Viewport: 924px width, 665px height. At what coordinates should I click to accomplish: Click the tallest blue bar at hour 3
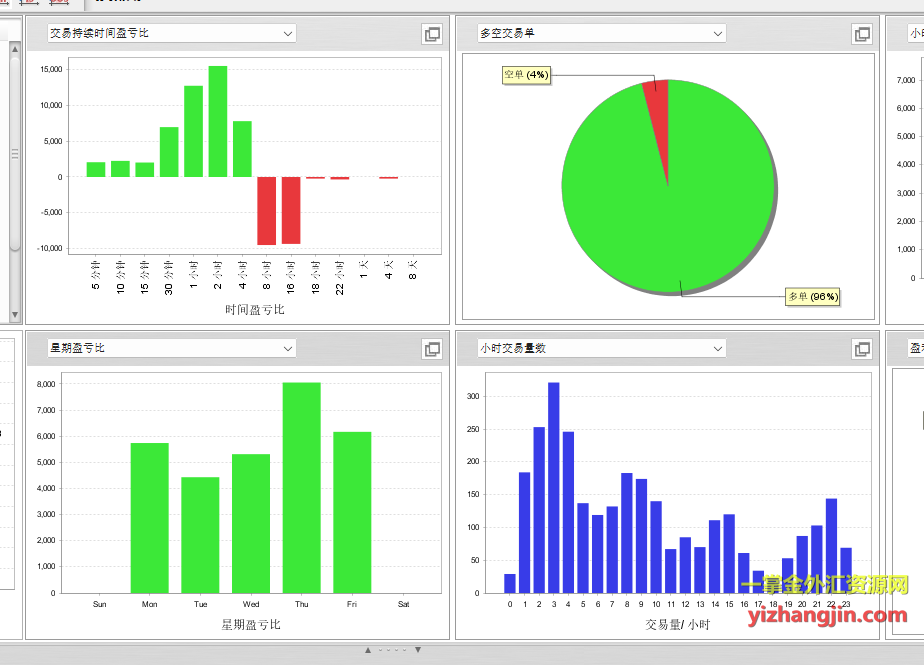pyautogui.click(x=554, y=488)
